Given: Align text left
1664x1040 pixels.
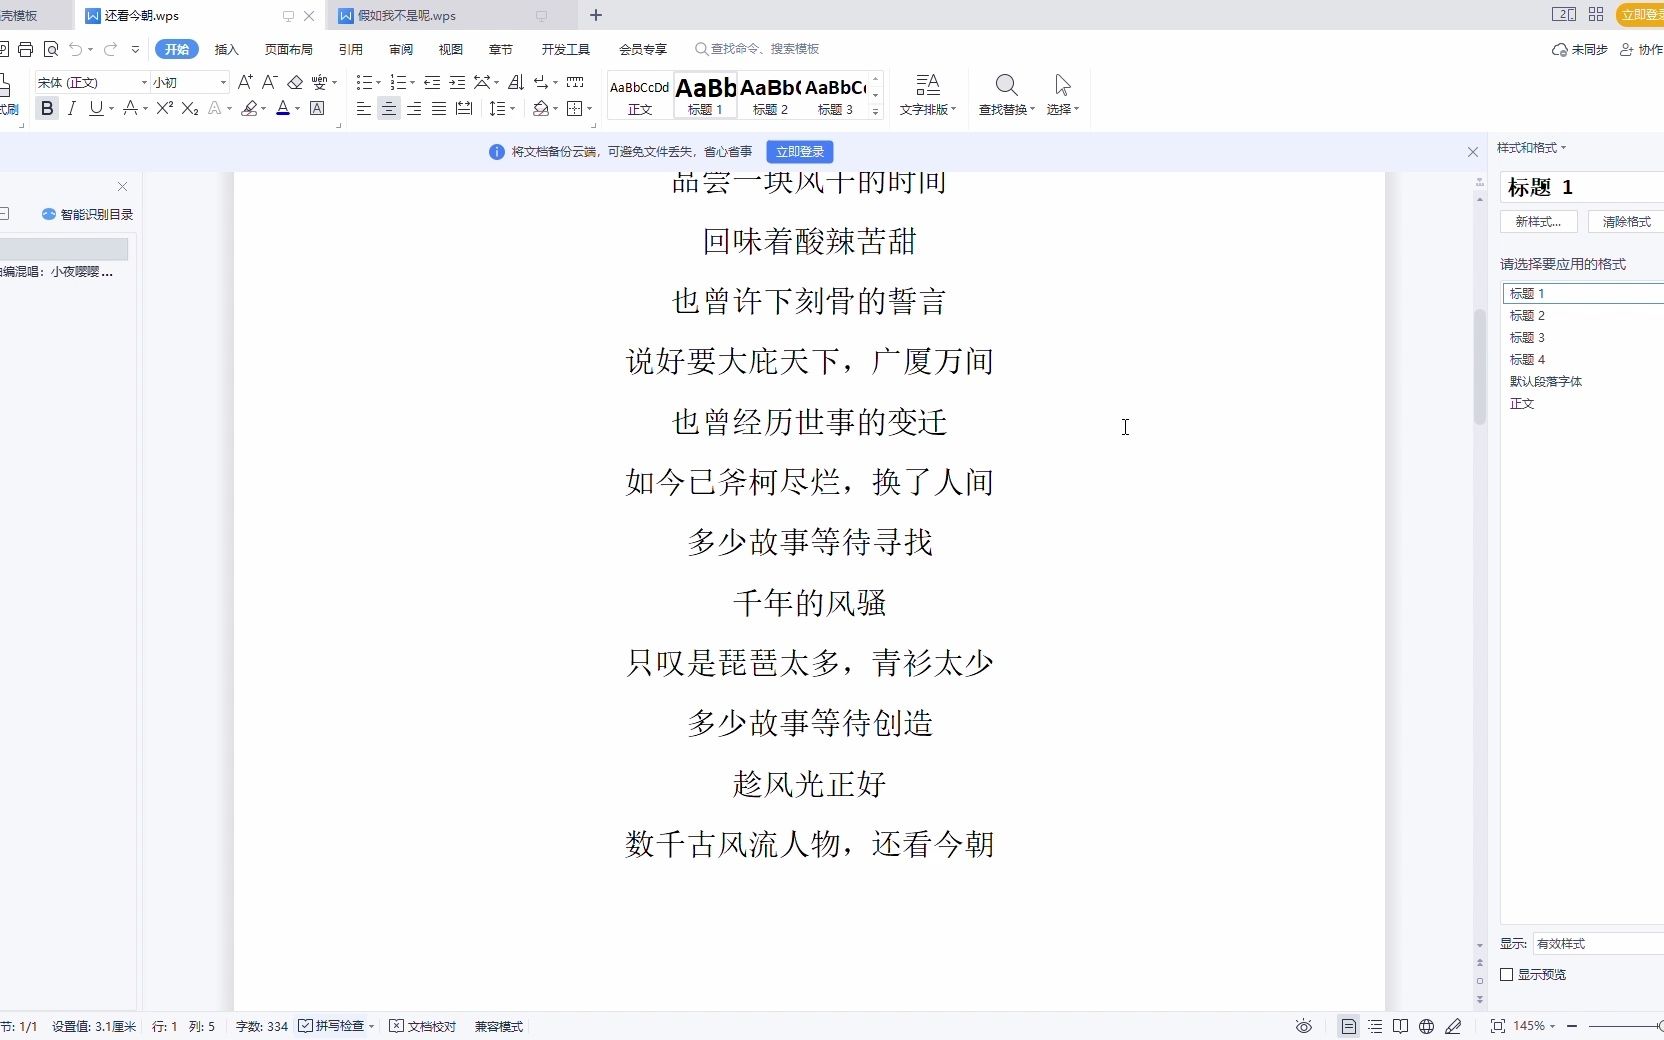Looking at the screenshot, I should coord(364,108).
